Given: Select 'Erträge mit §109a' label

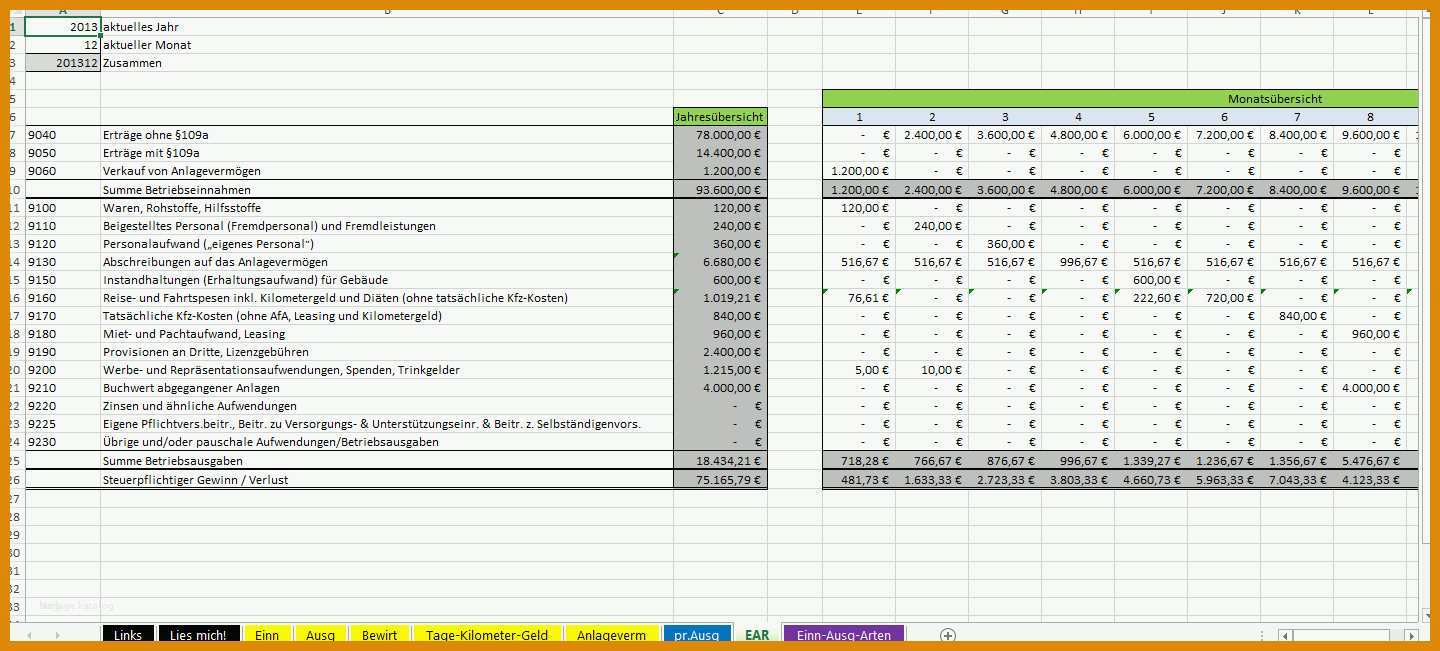Looking at the screenshot, I should [151, 153].
